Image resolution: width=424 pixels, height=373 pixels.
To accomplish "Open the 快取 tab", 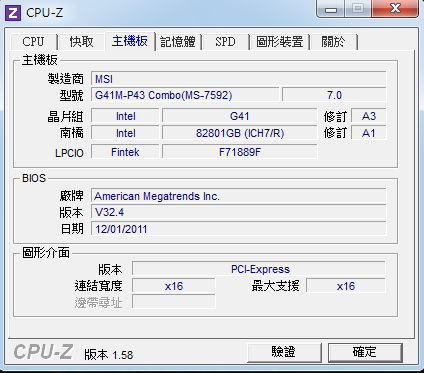I will 82,42.
